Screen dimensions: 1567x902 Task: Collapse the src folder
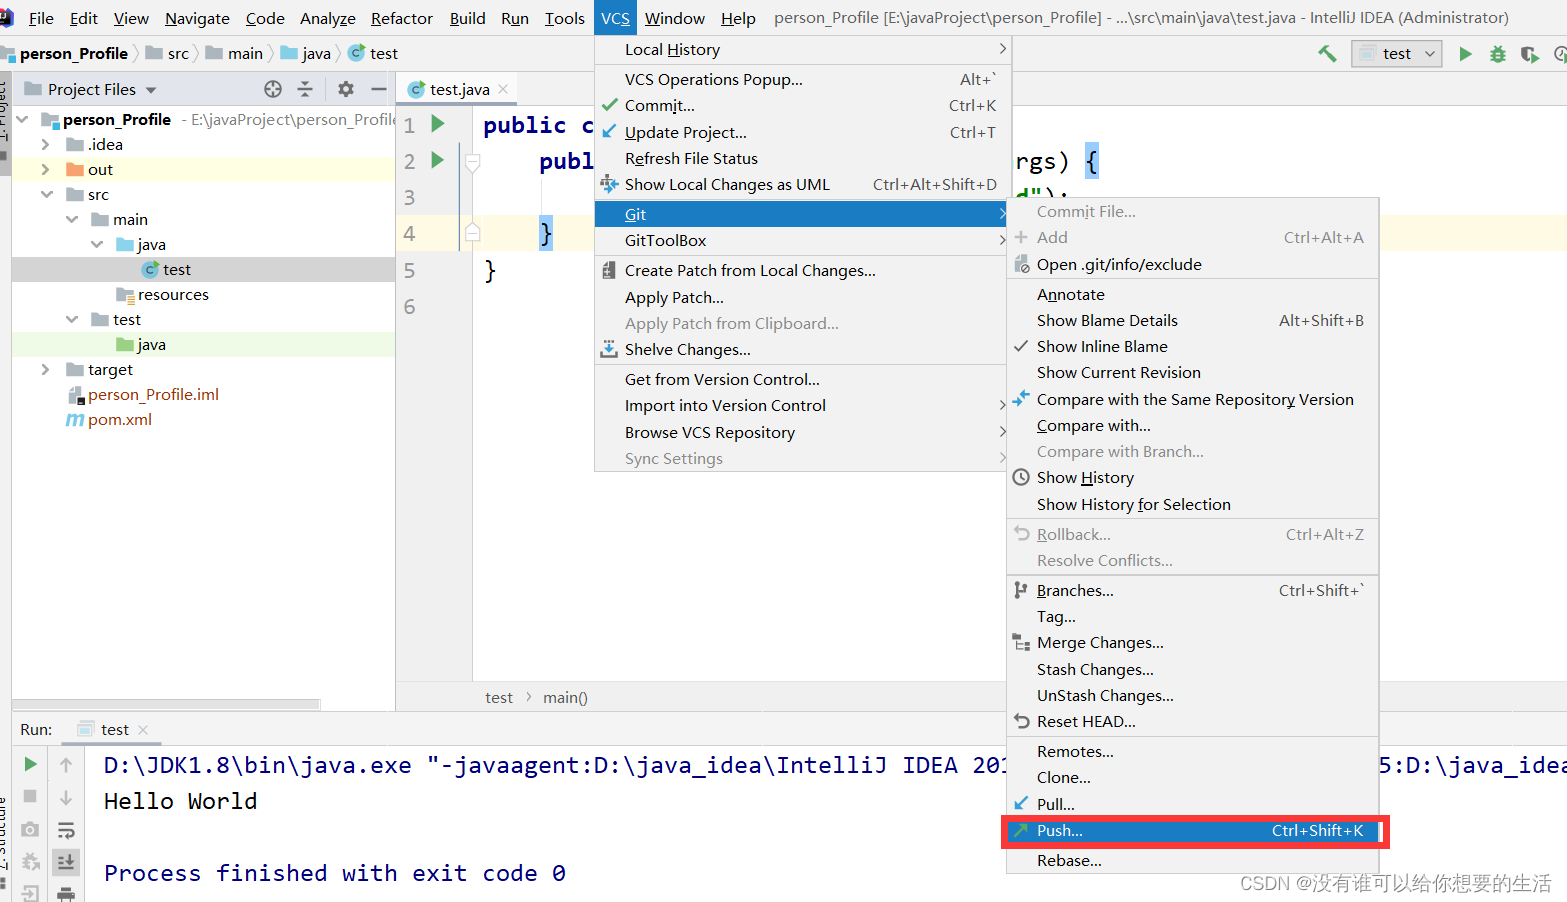click(x=46, y=195)
